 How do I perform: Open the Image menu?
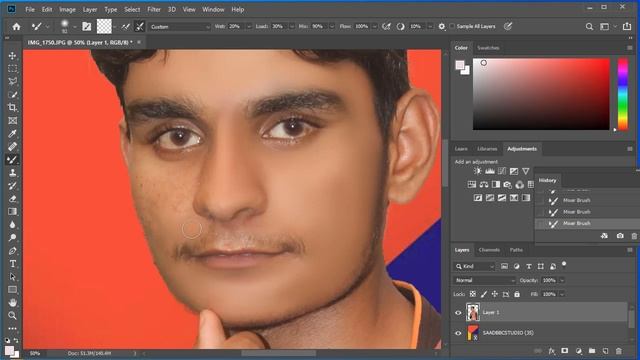(67, 9)
